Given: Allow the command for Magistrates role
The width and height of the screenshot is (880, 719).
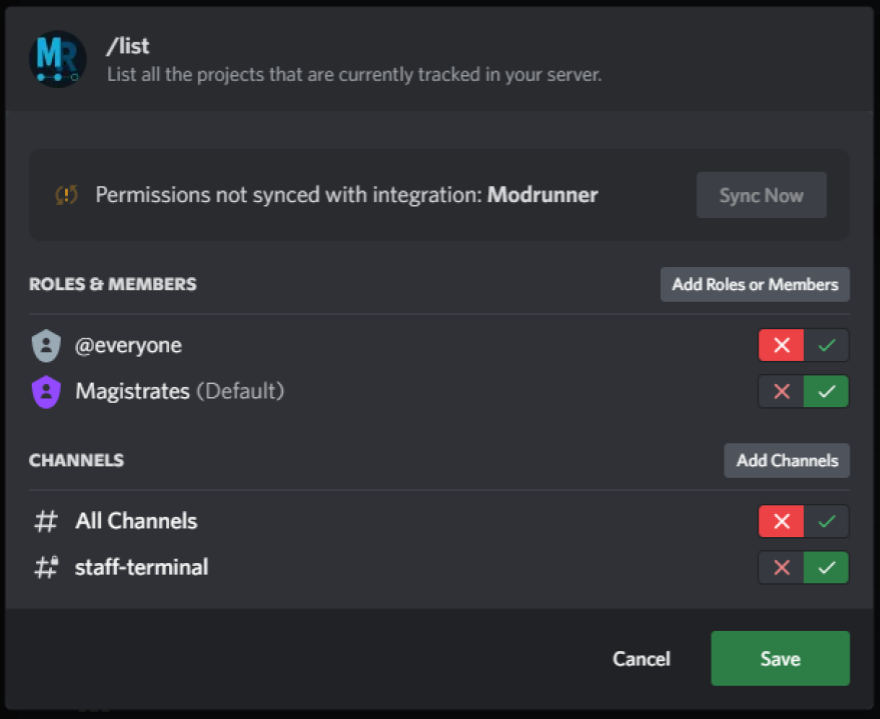Looking at the screenshot, I should coord(827,392).
